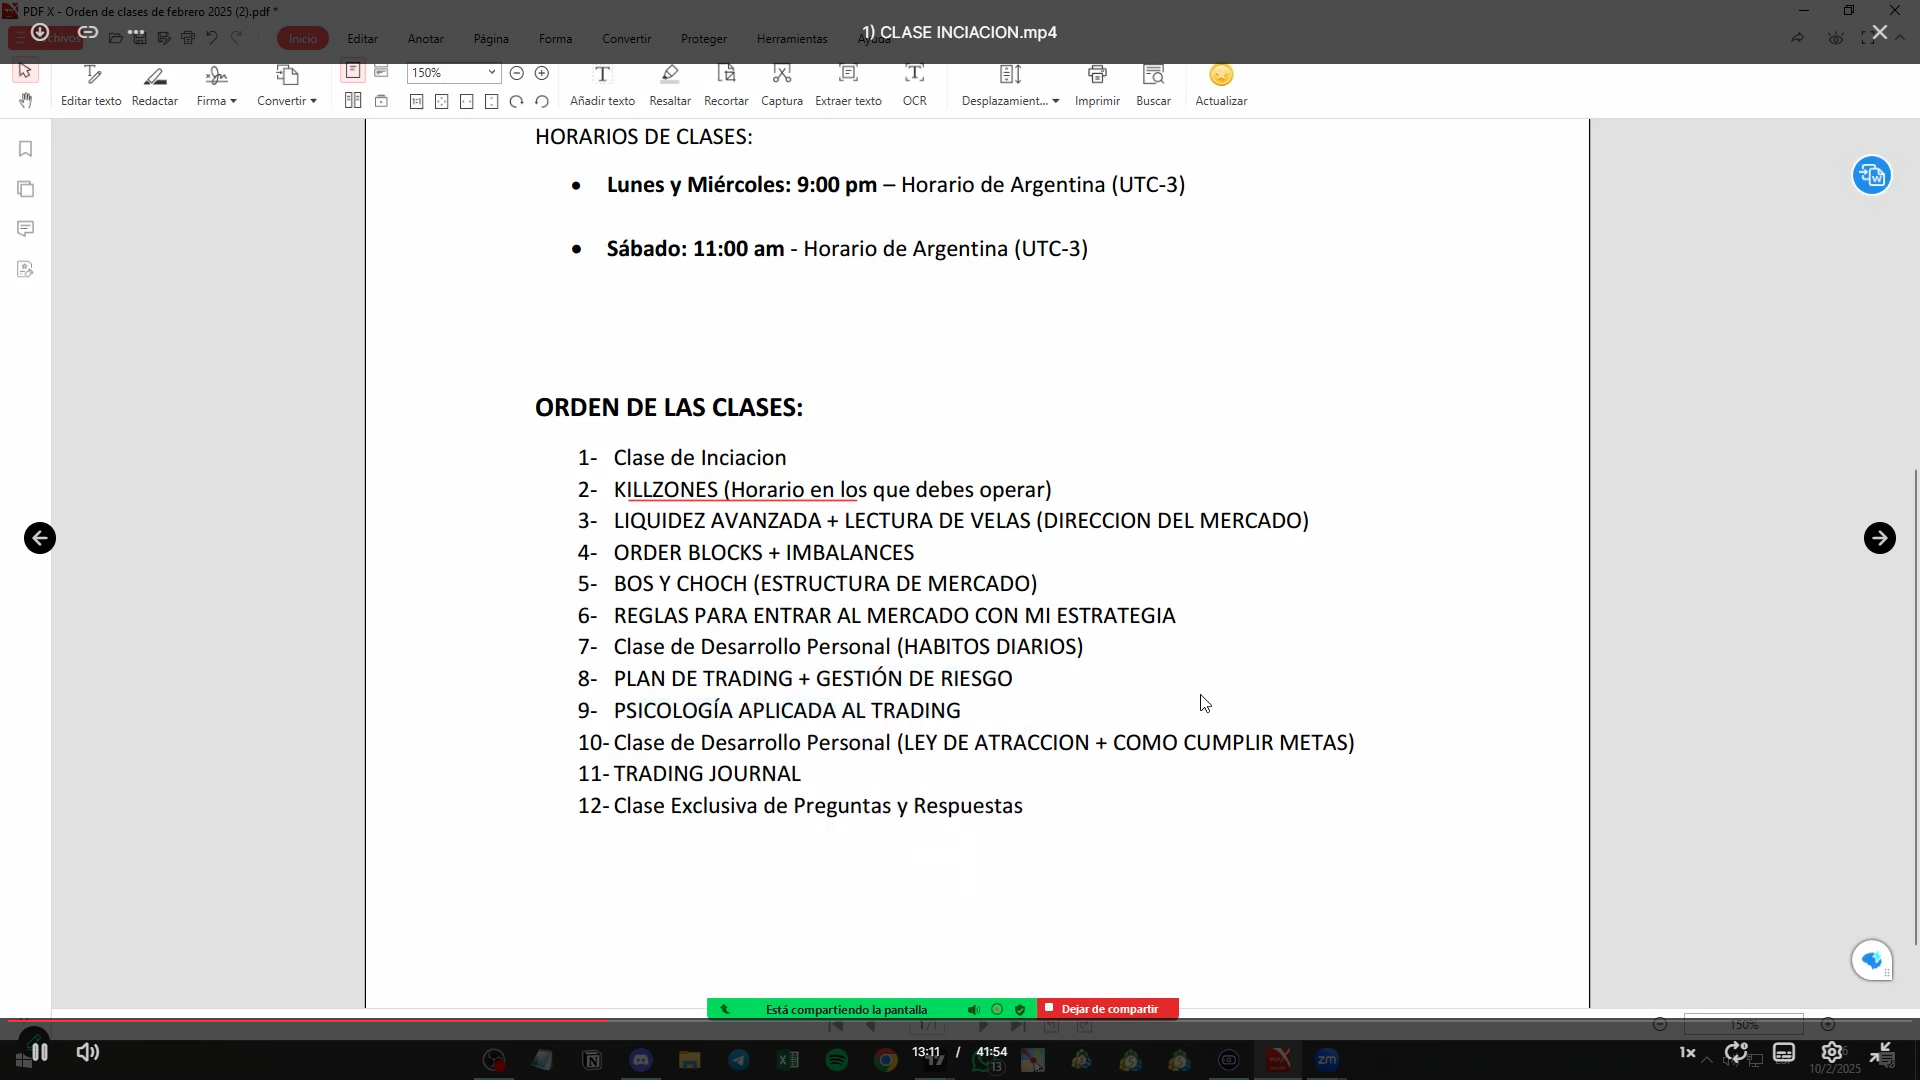Click Dejar de compartir button
This screenshot has height=1080, width=1920.
click(1108, 1009)
